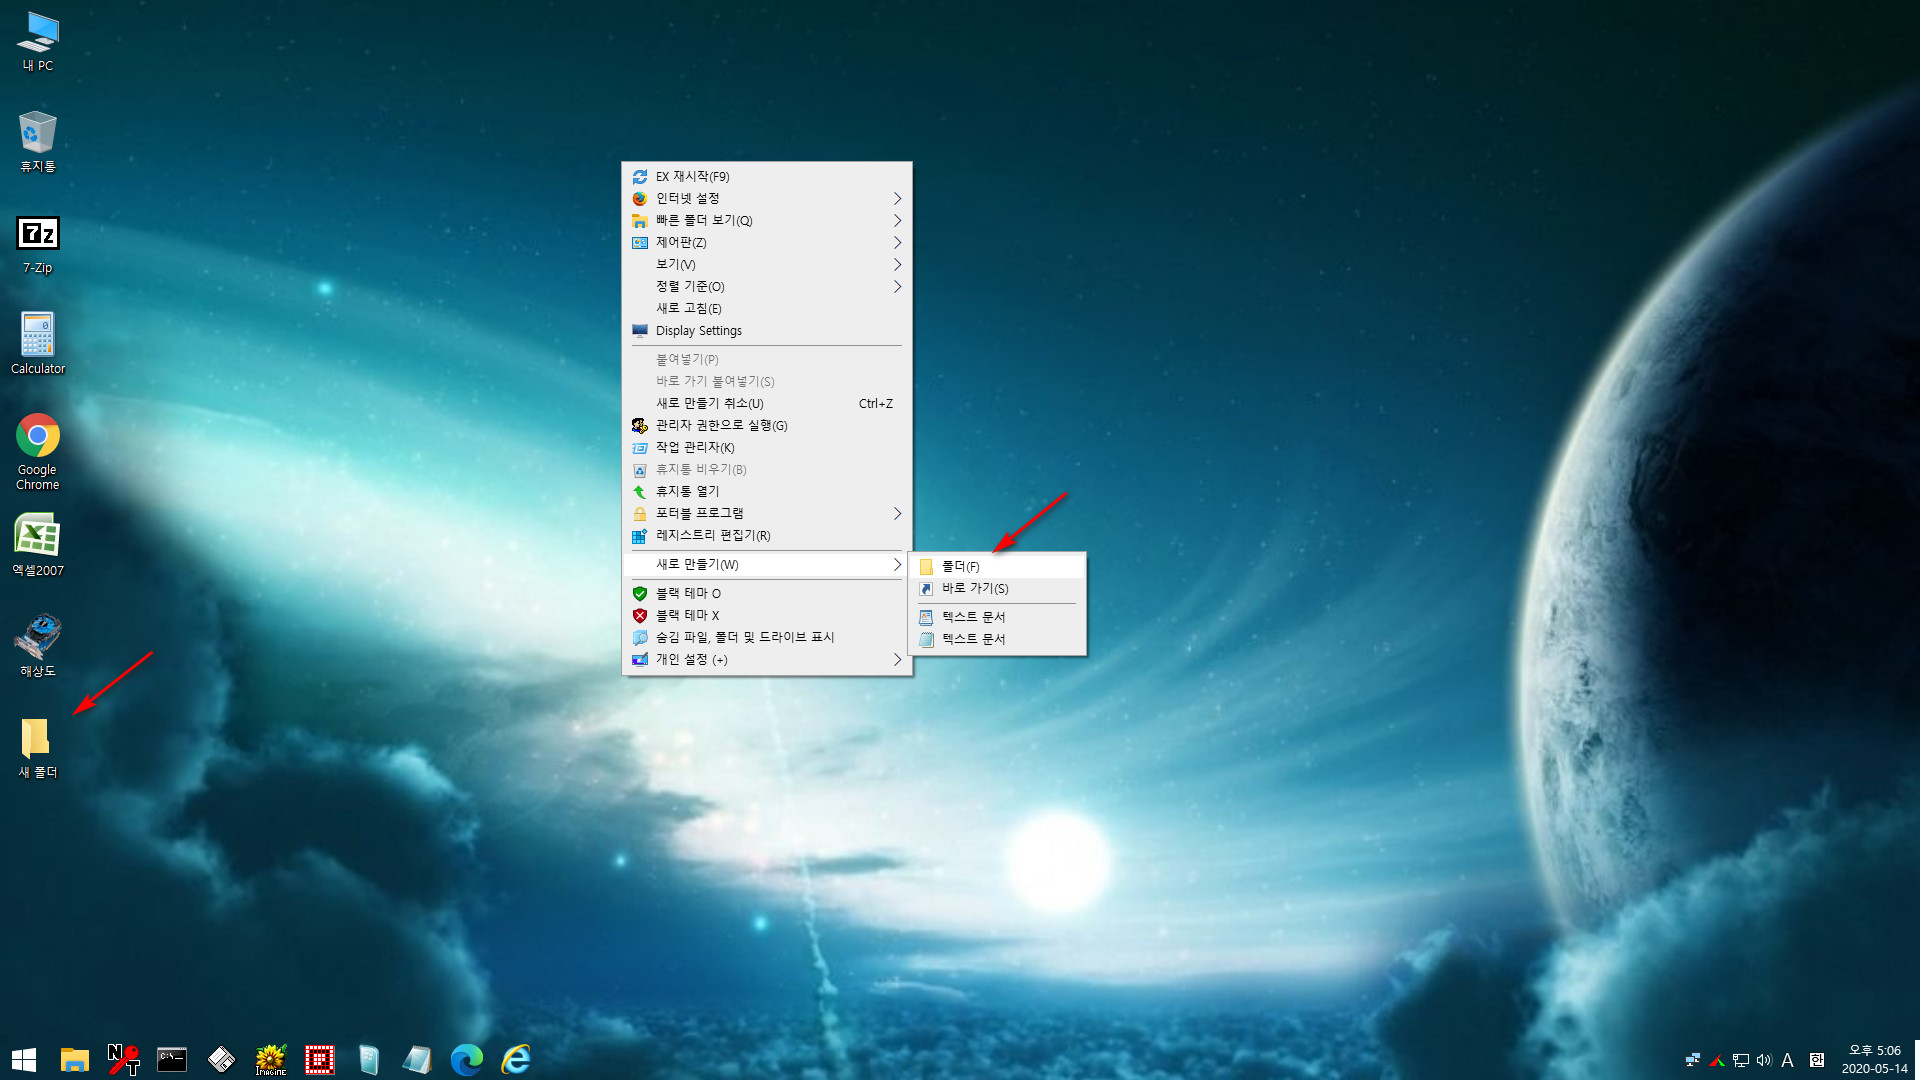Expand the 포터블 프로그램 submenu
The width and height of the screenshot is (1920, 1080).
click(767, 513)
